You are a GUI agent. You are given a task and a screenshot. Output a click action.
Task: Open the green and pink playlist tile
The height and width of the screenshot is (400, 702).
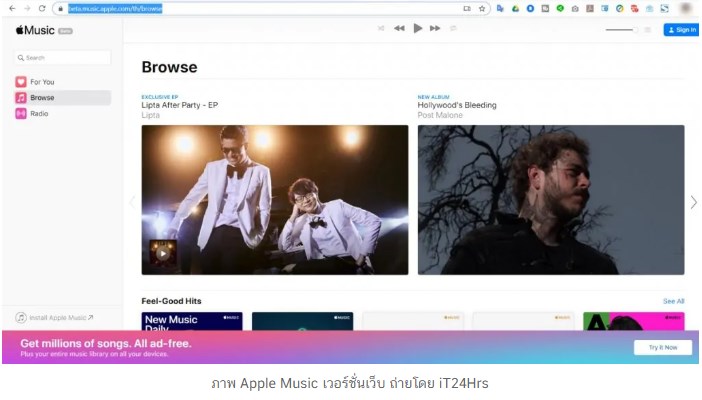click(634, 322)
